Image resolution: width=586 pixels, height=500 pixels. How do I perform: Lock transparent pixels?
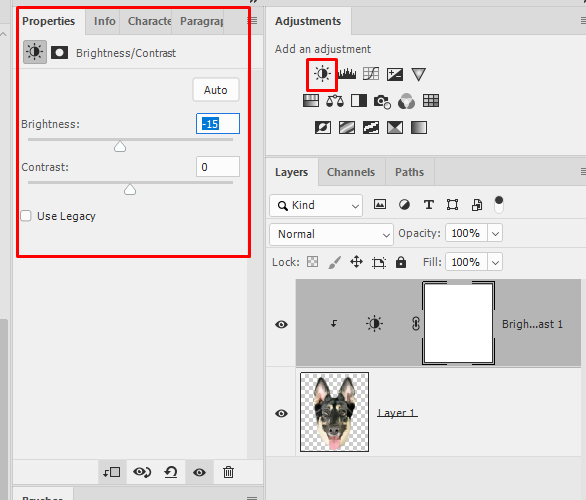[x=312, y=262]
